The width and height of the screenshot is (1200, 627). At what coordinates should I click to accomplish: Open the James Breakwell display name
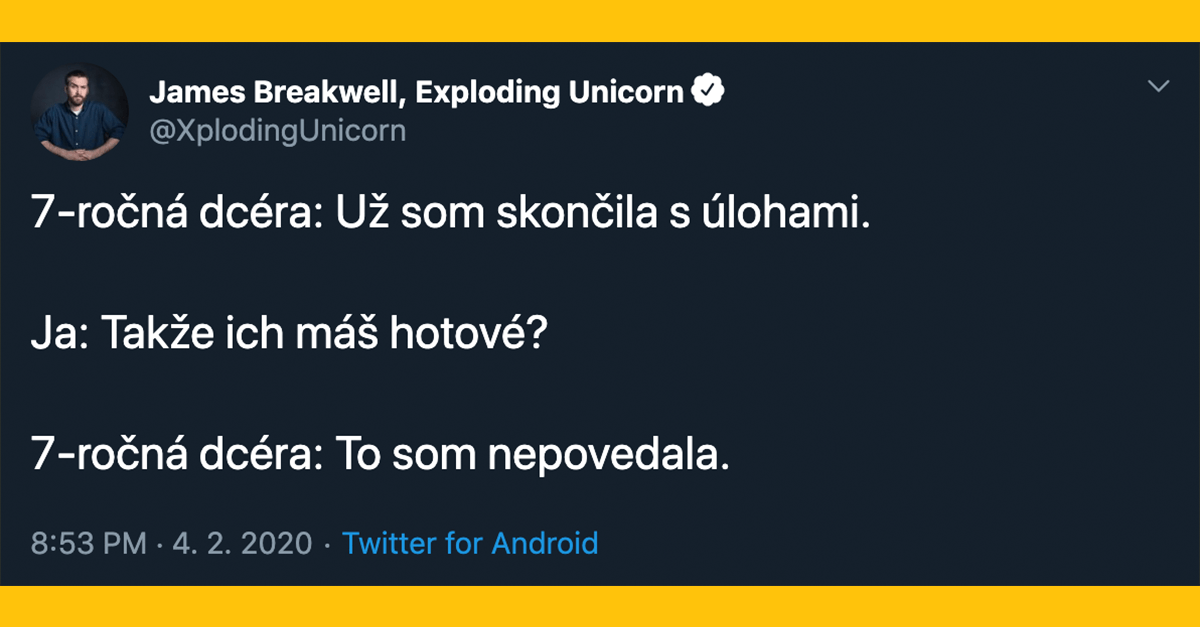coord(276,93)
